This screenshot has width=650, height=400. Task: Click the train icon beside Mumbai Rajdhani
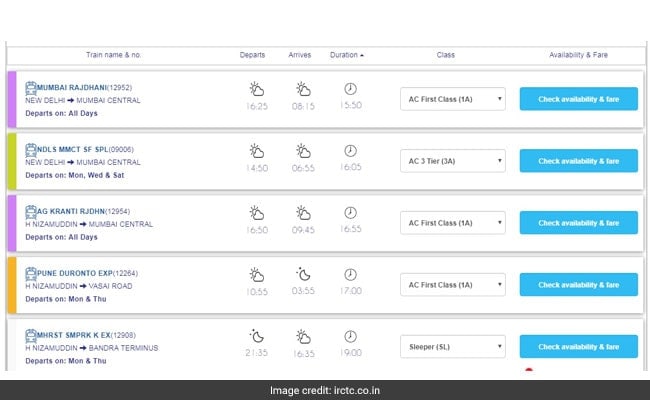pyautogui.click(x=30, y=87)
